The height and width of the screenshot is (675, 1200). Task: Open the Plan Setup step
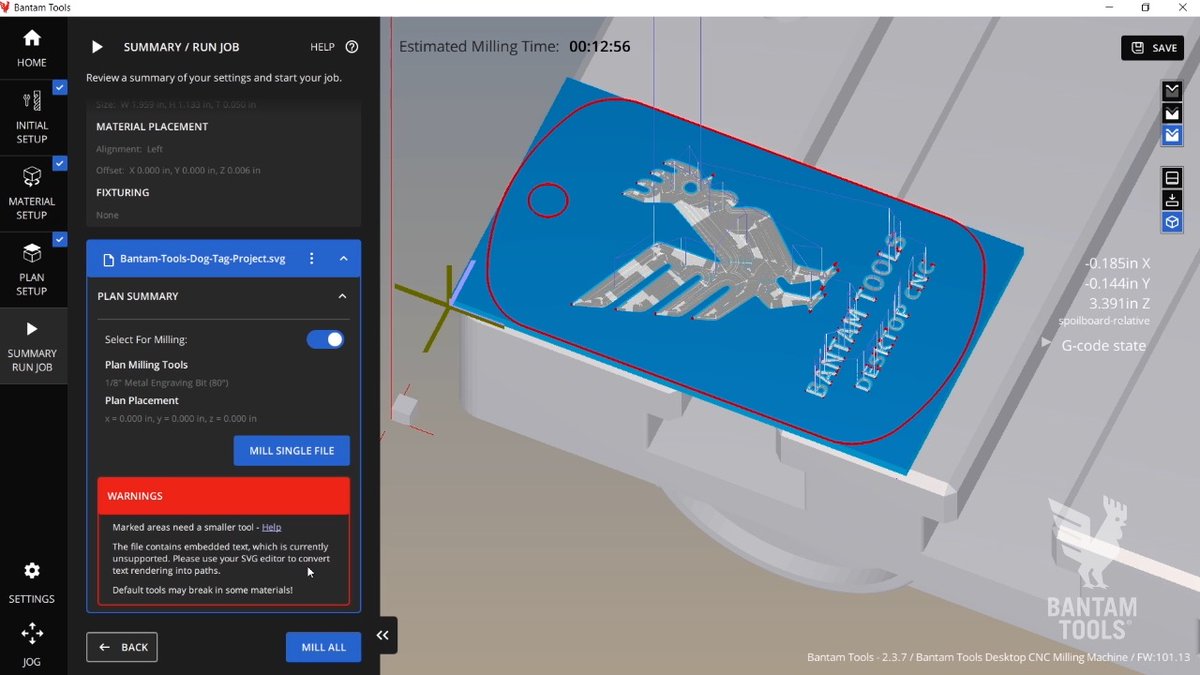(32, 269)
